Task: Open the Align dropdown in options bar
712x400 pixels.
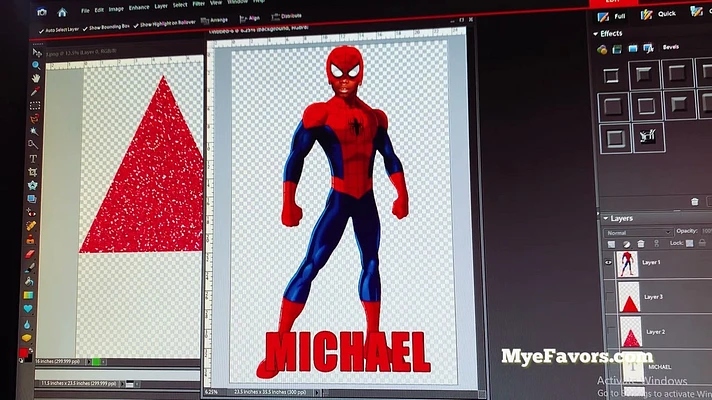Action: (250, 19)
